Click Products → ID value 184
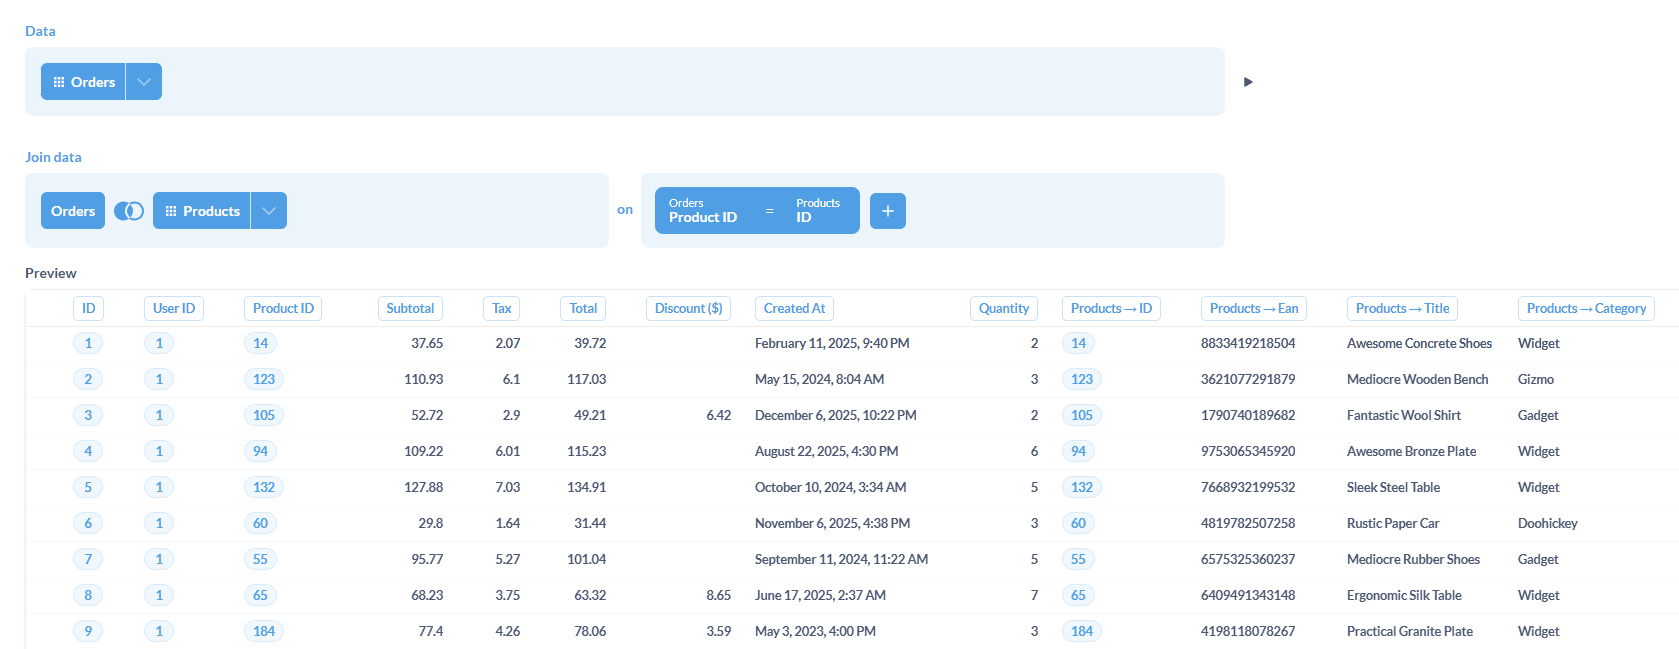 [1081, 632]
